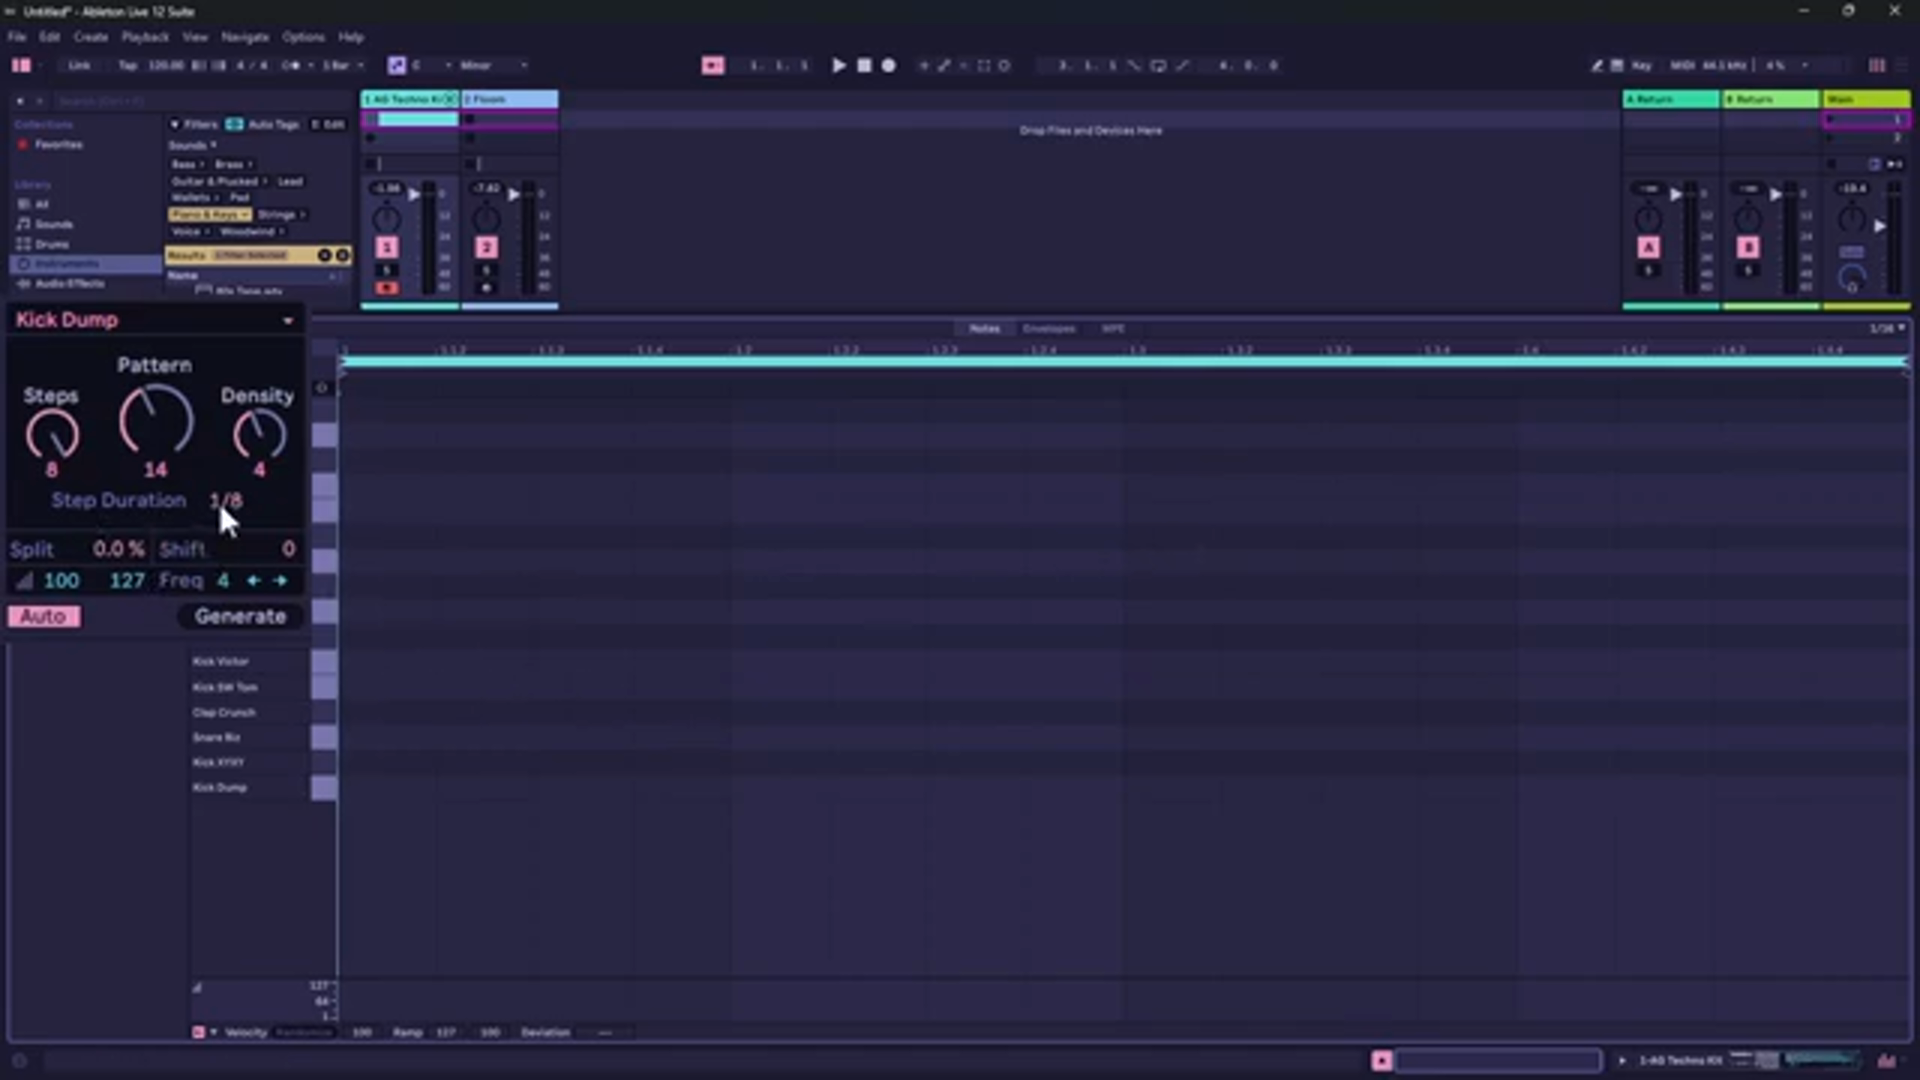
Task: Click the computer MIDI keyboard icon
Action: 1617,65
